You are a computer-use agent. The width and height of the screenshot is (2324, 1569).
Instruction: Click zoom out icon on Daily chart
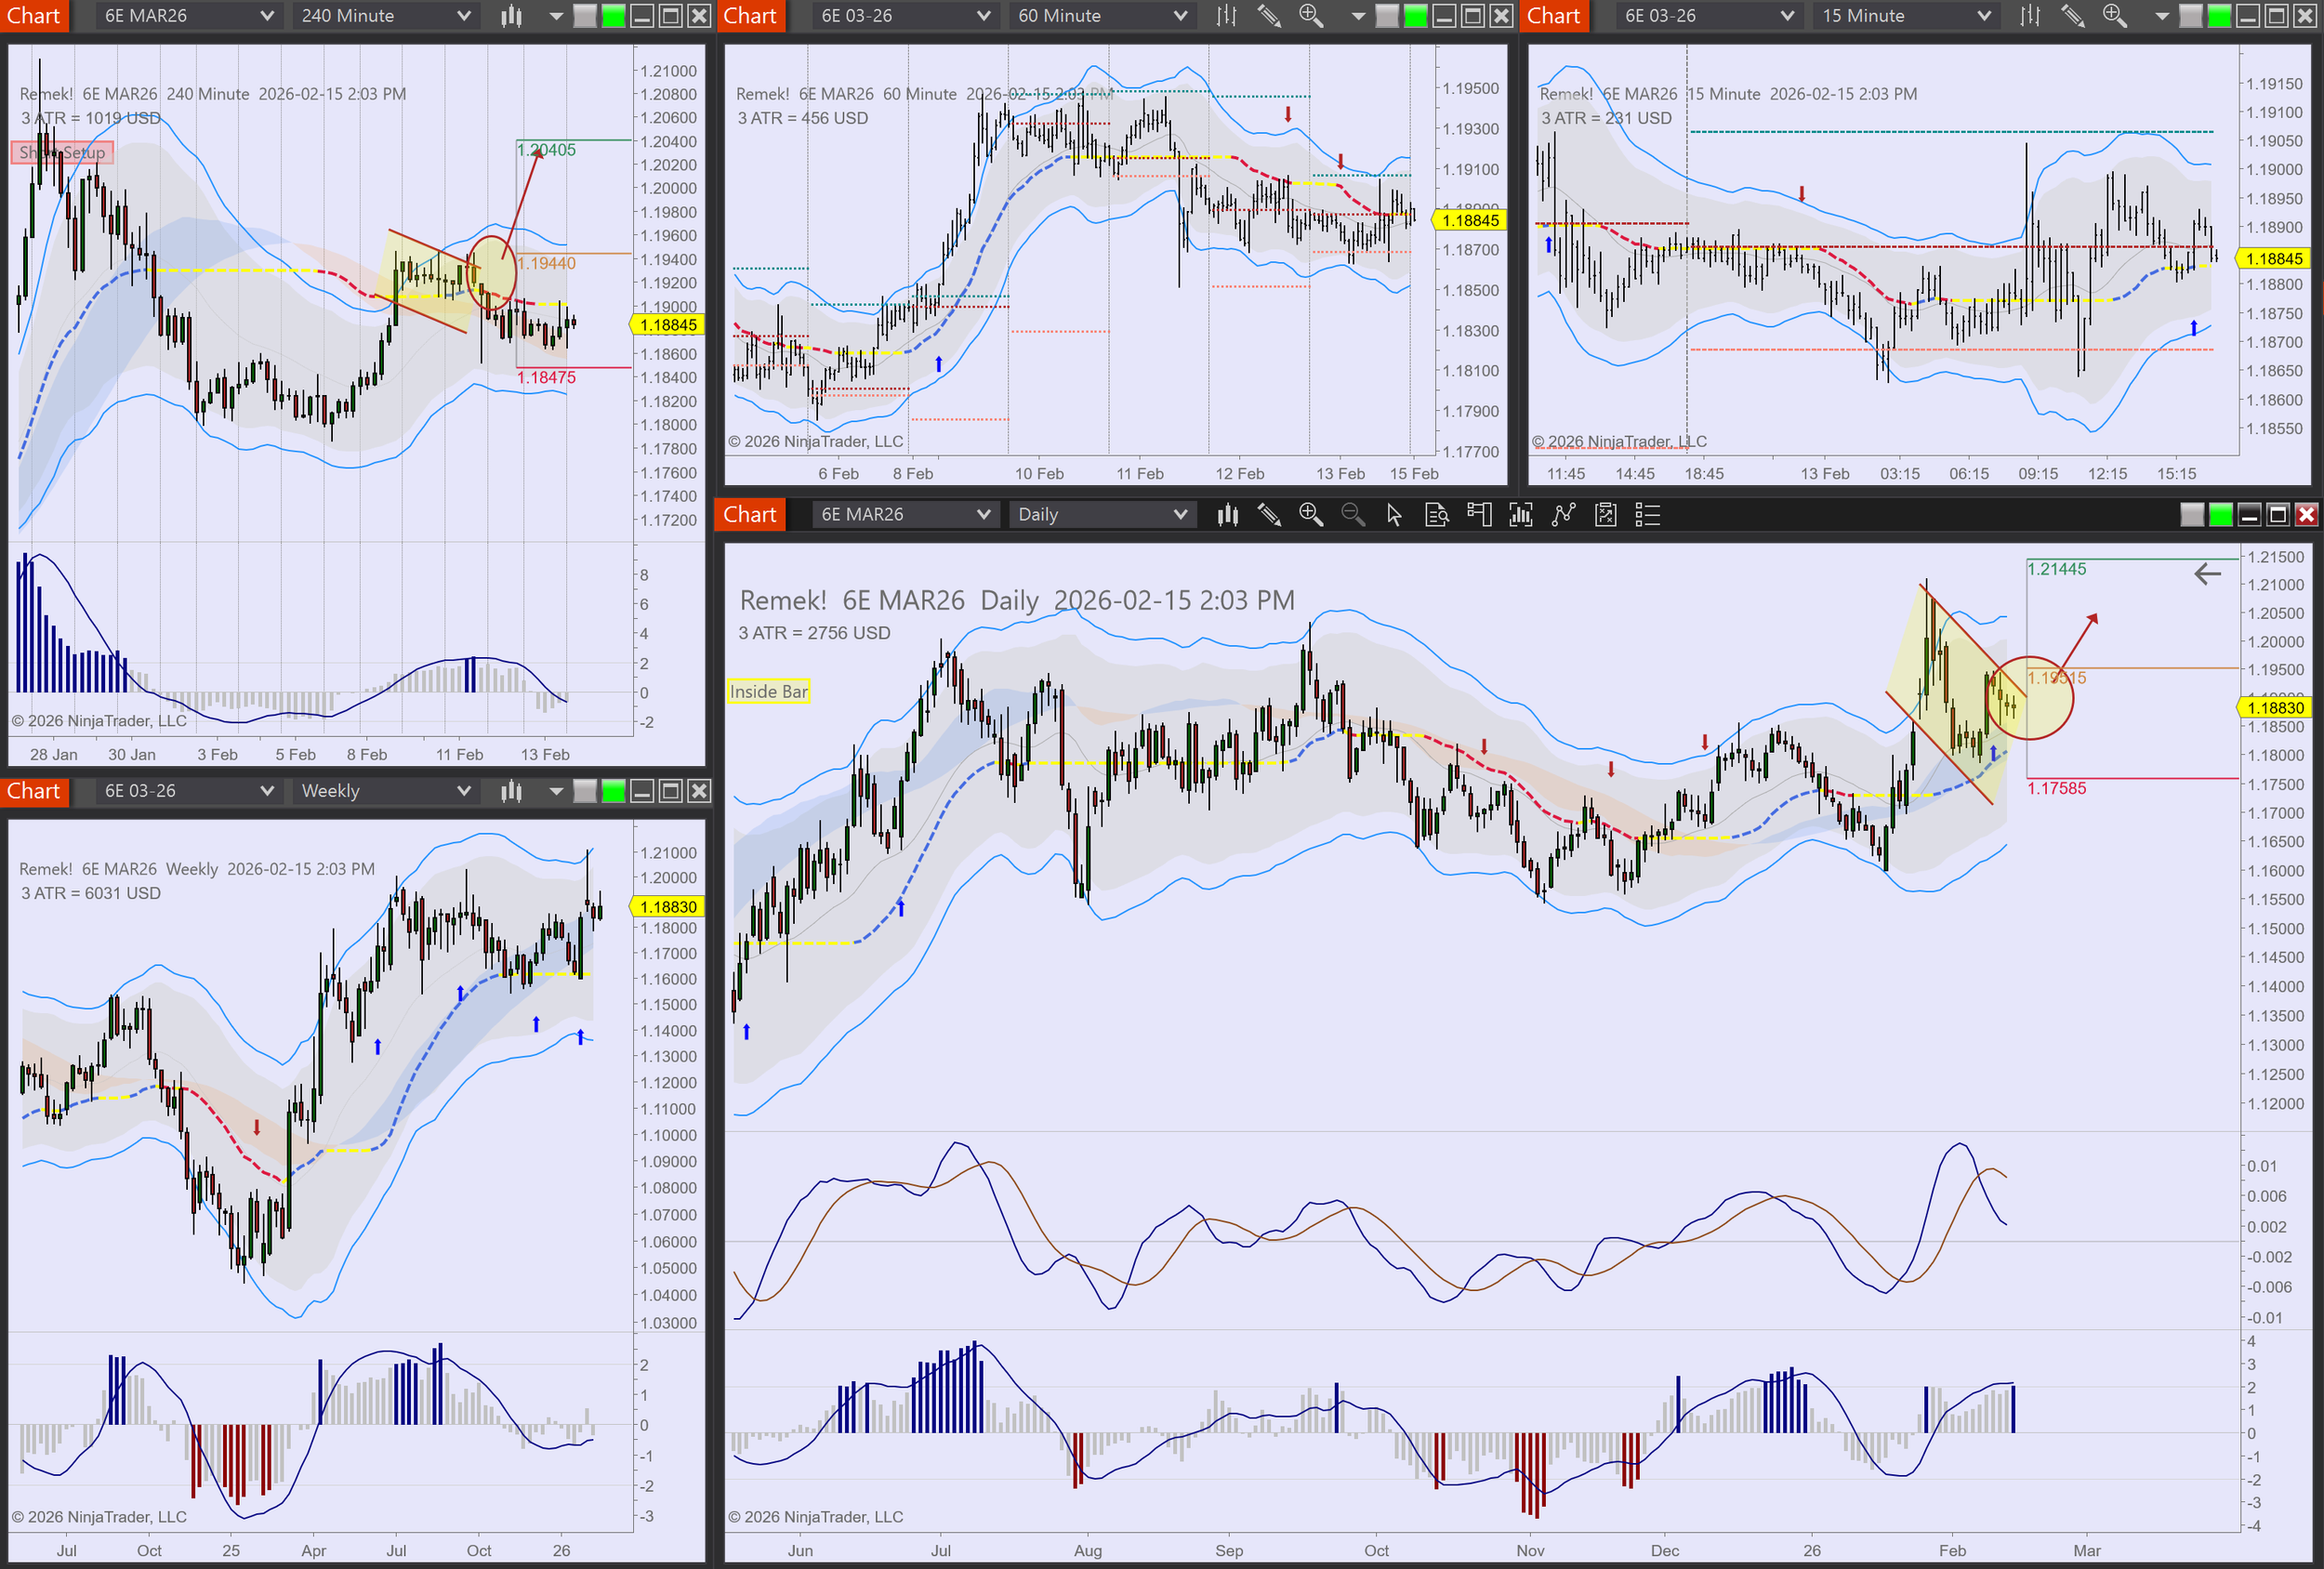click(1352, 515)
